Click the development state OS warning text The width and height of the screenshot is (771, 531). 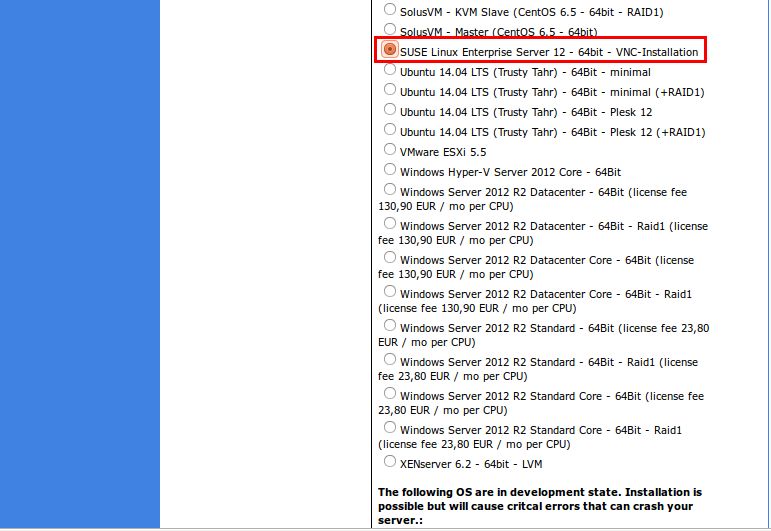point(540,506)
